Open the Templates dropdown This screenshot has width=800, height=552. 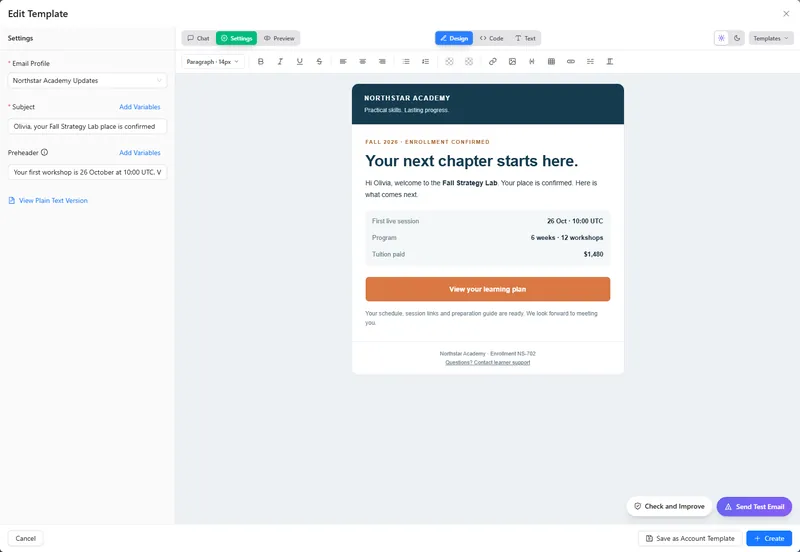[x=771, y=38]
